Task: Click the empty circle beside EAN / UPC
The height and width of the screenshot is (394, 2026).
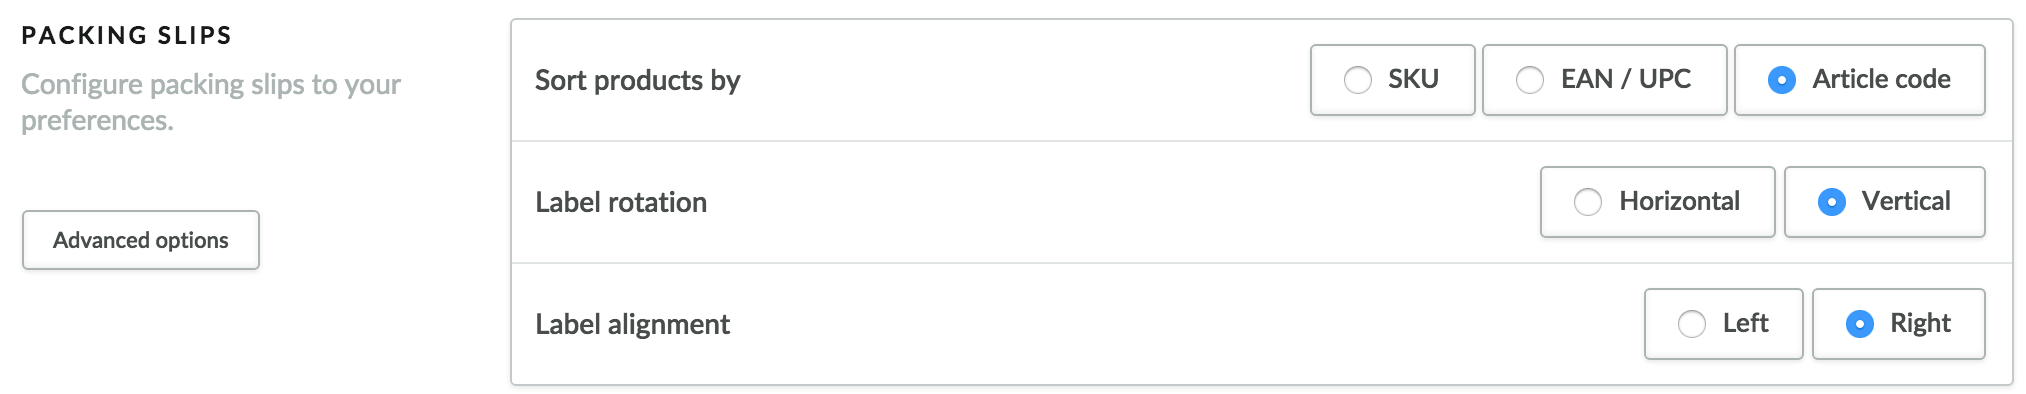Action: 1530,80
